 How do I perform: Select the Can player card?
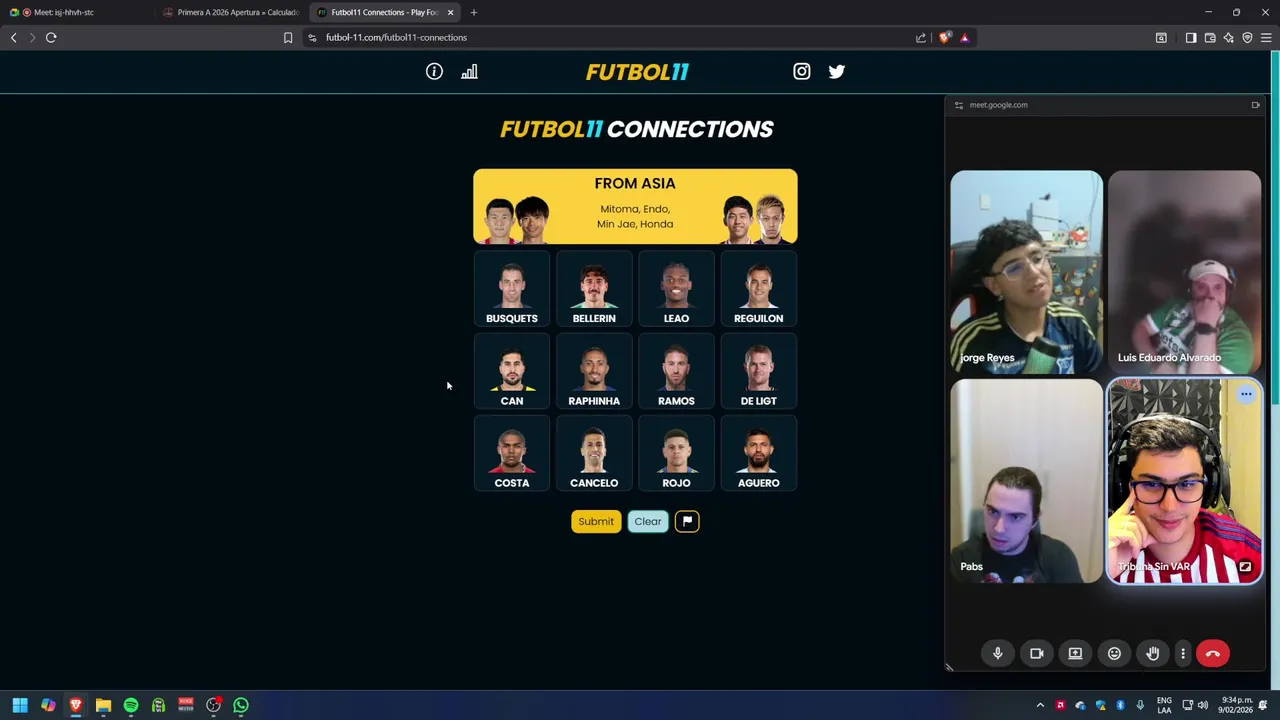[x=511, y=372]
